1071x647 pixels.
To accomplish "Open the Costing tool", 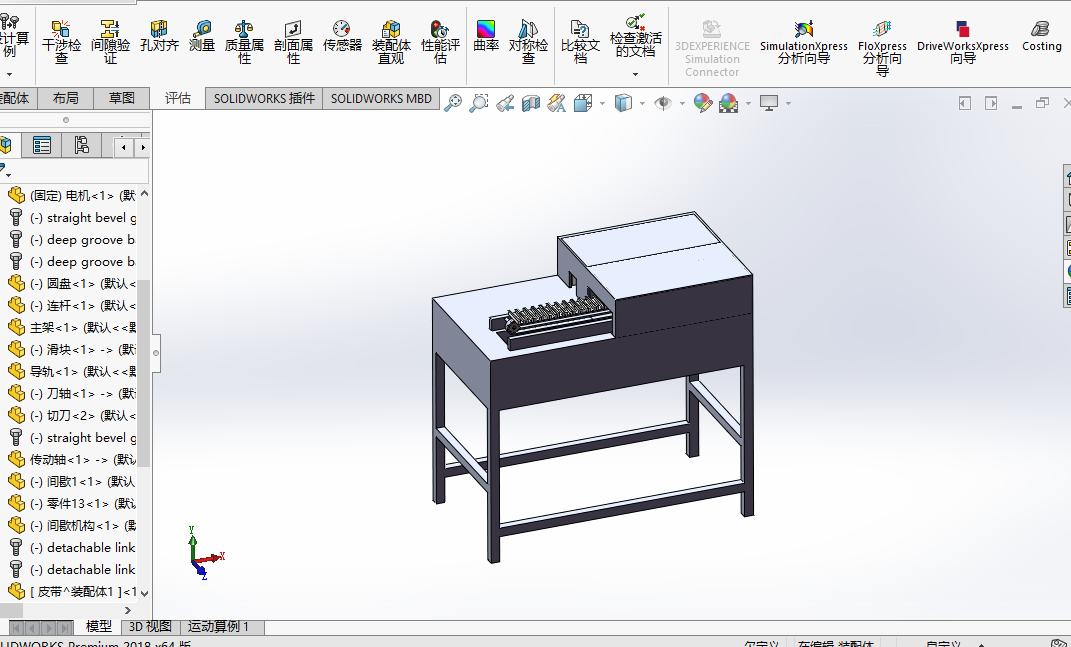I will click(1041, 37).
